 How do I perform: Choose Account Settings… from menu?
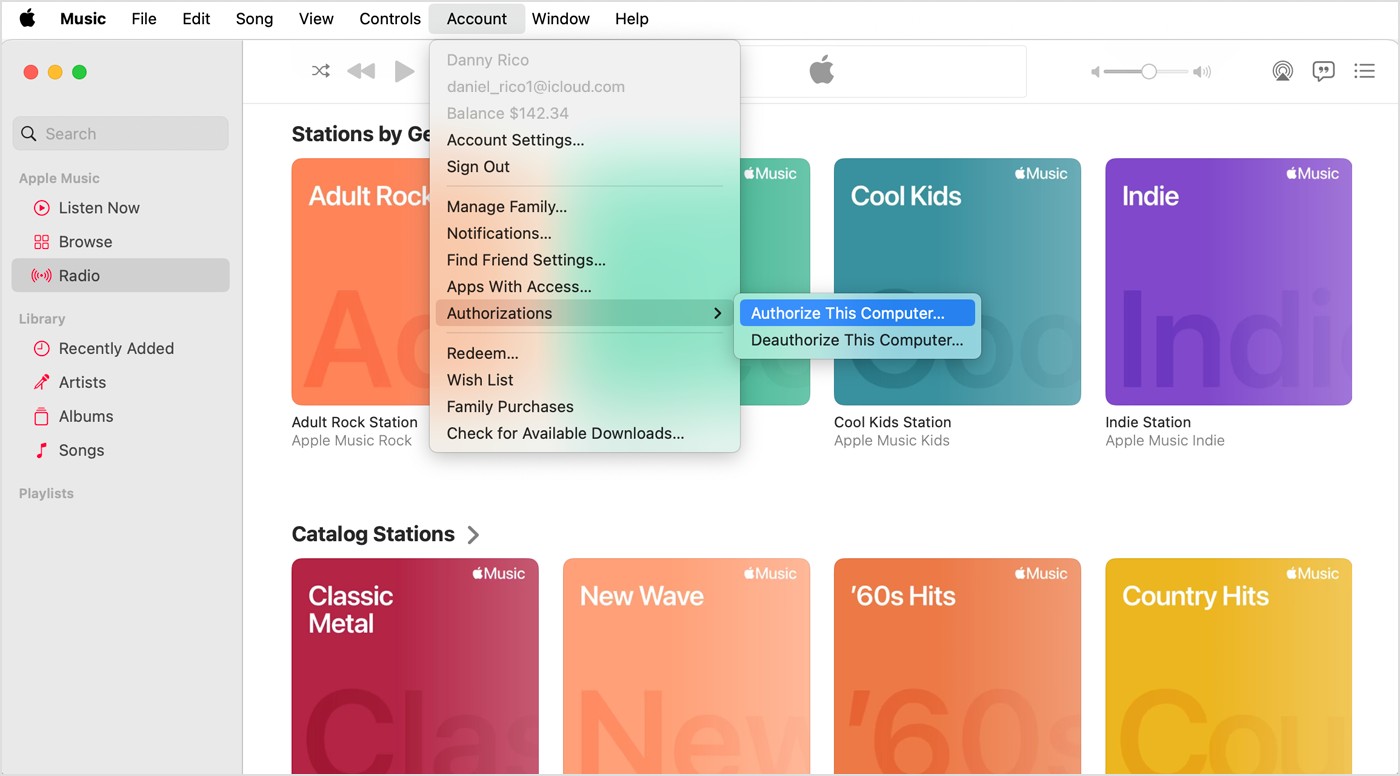click(x=585, y=140)
